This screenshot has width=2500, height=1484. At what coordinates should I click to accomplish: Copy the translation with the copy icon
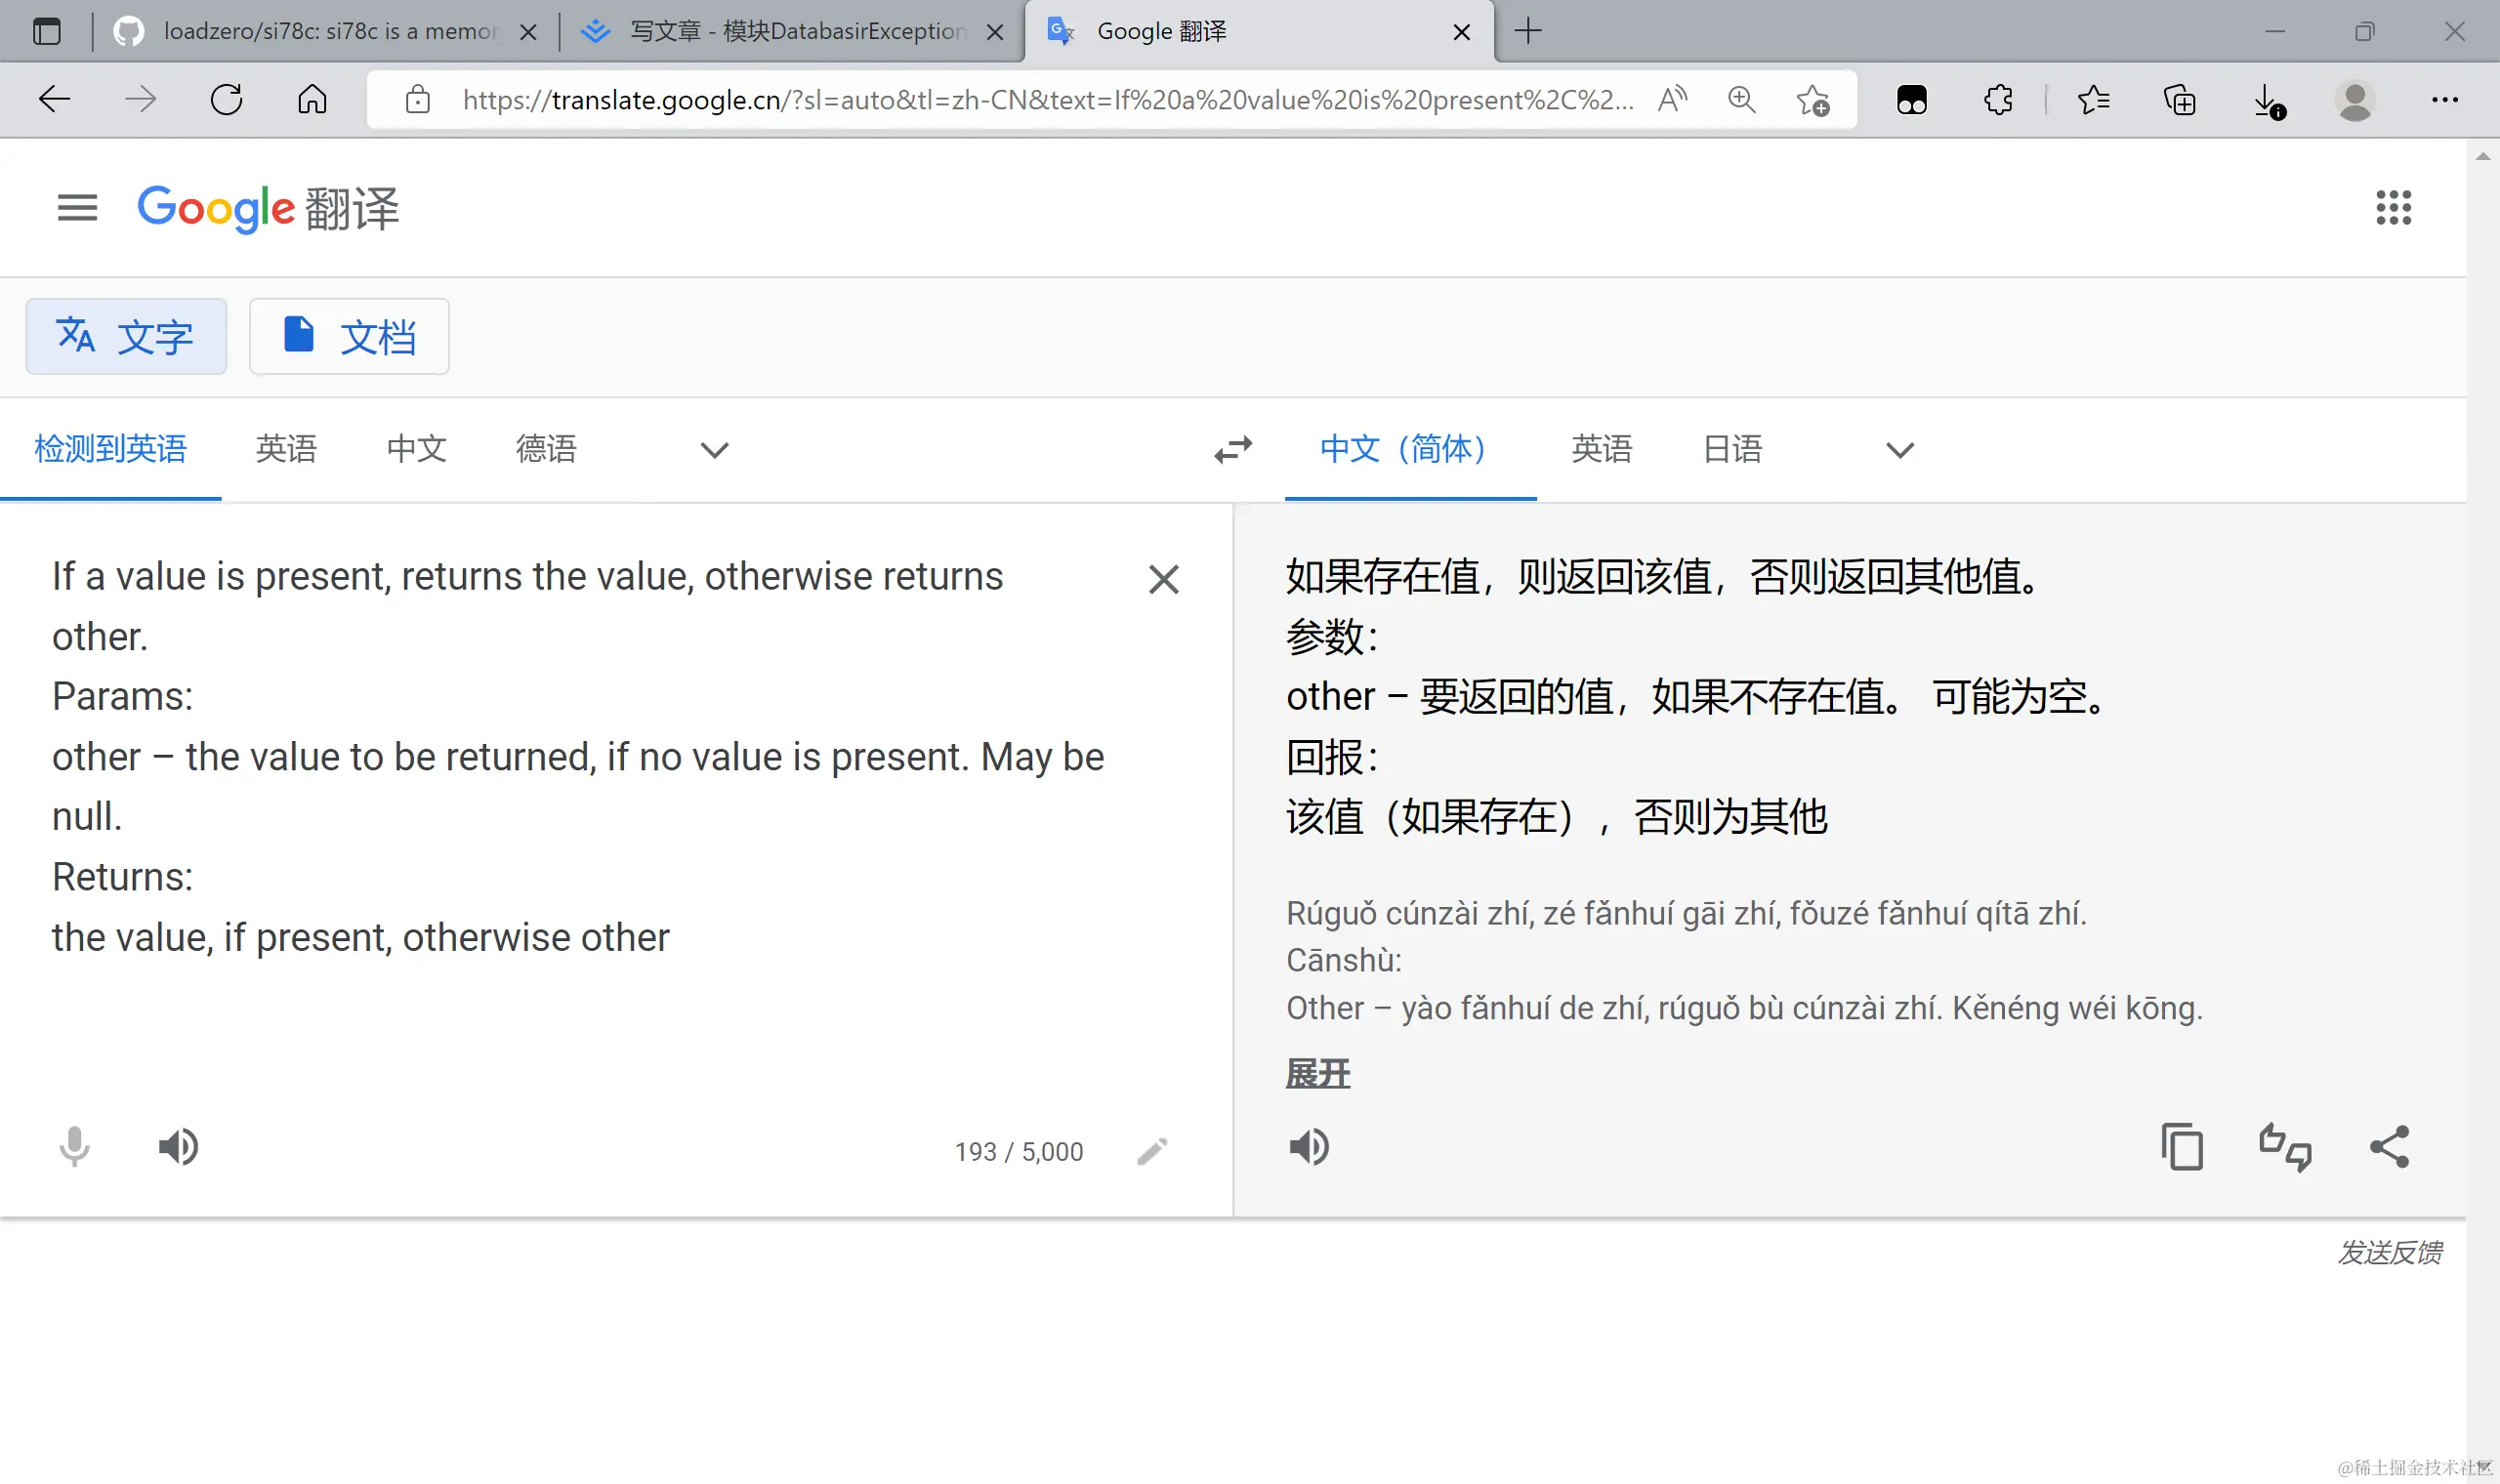[x=2181, y=1146]
